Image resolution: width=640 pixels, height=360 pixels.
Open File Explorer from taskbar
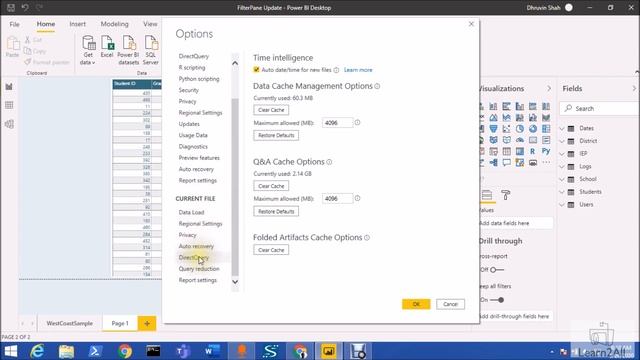tap(66, 351)
